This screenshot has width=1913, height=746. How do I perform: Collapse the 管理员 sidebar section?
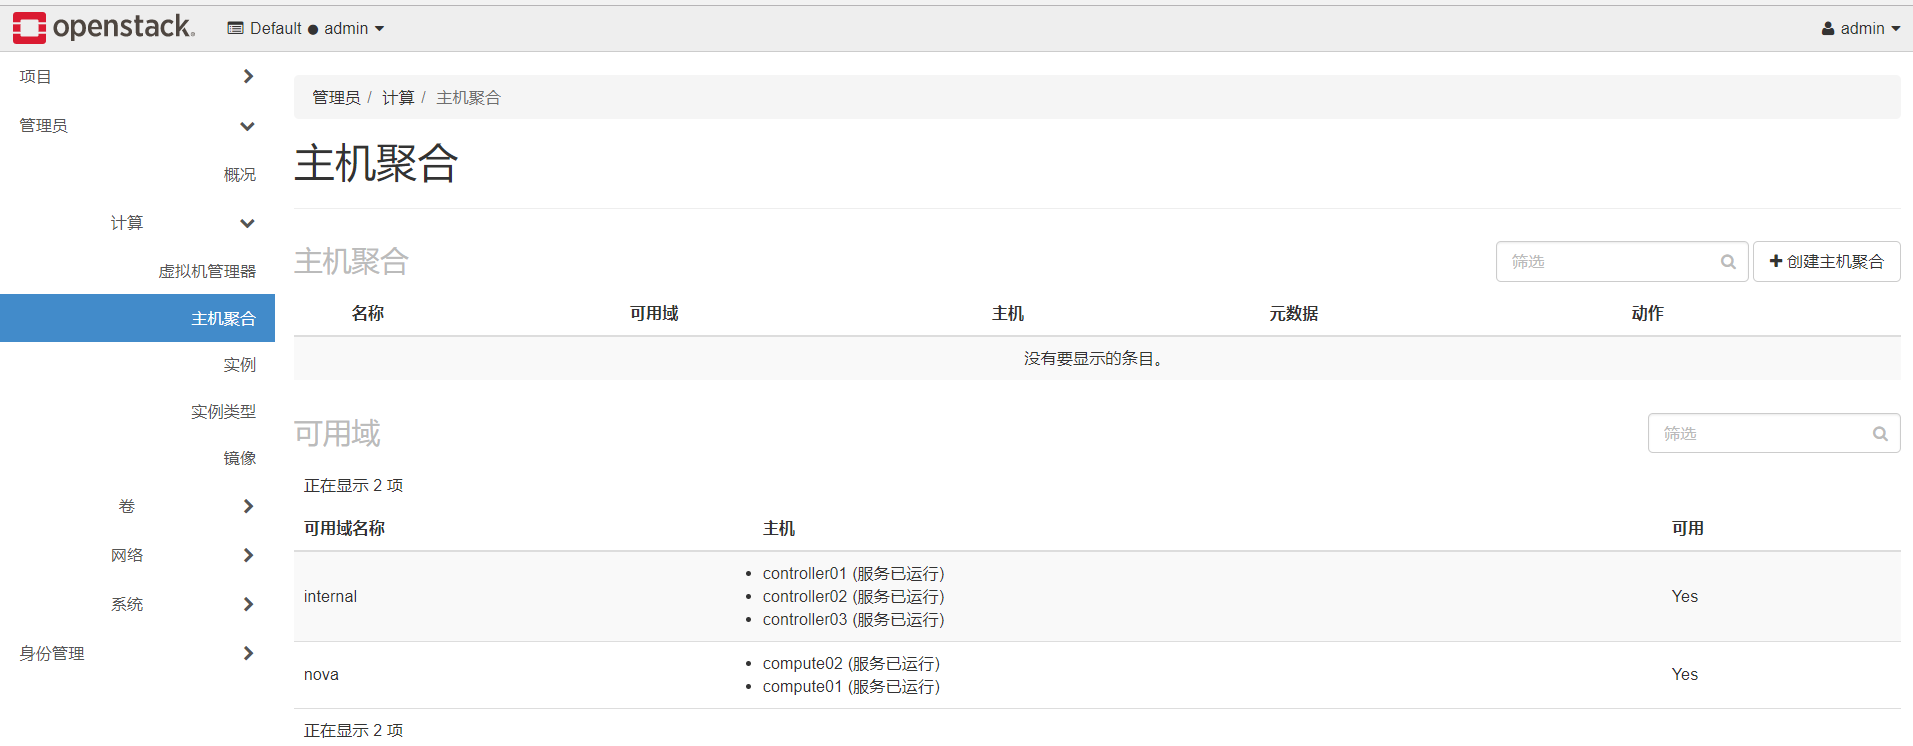[x=137, y=126]
